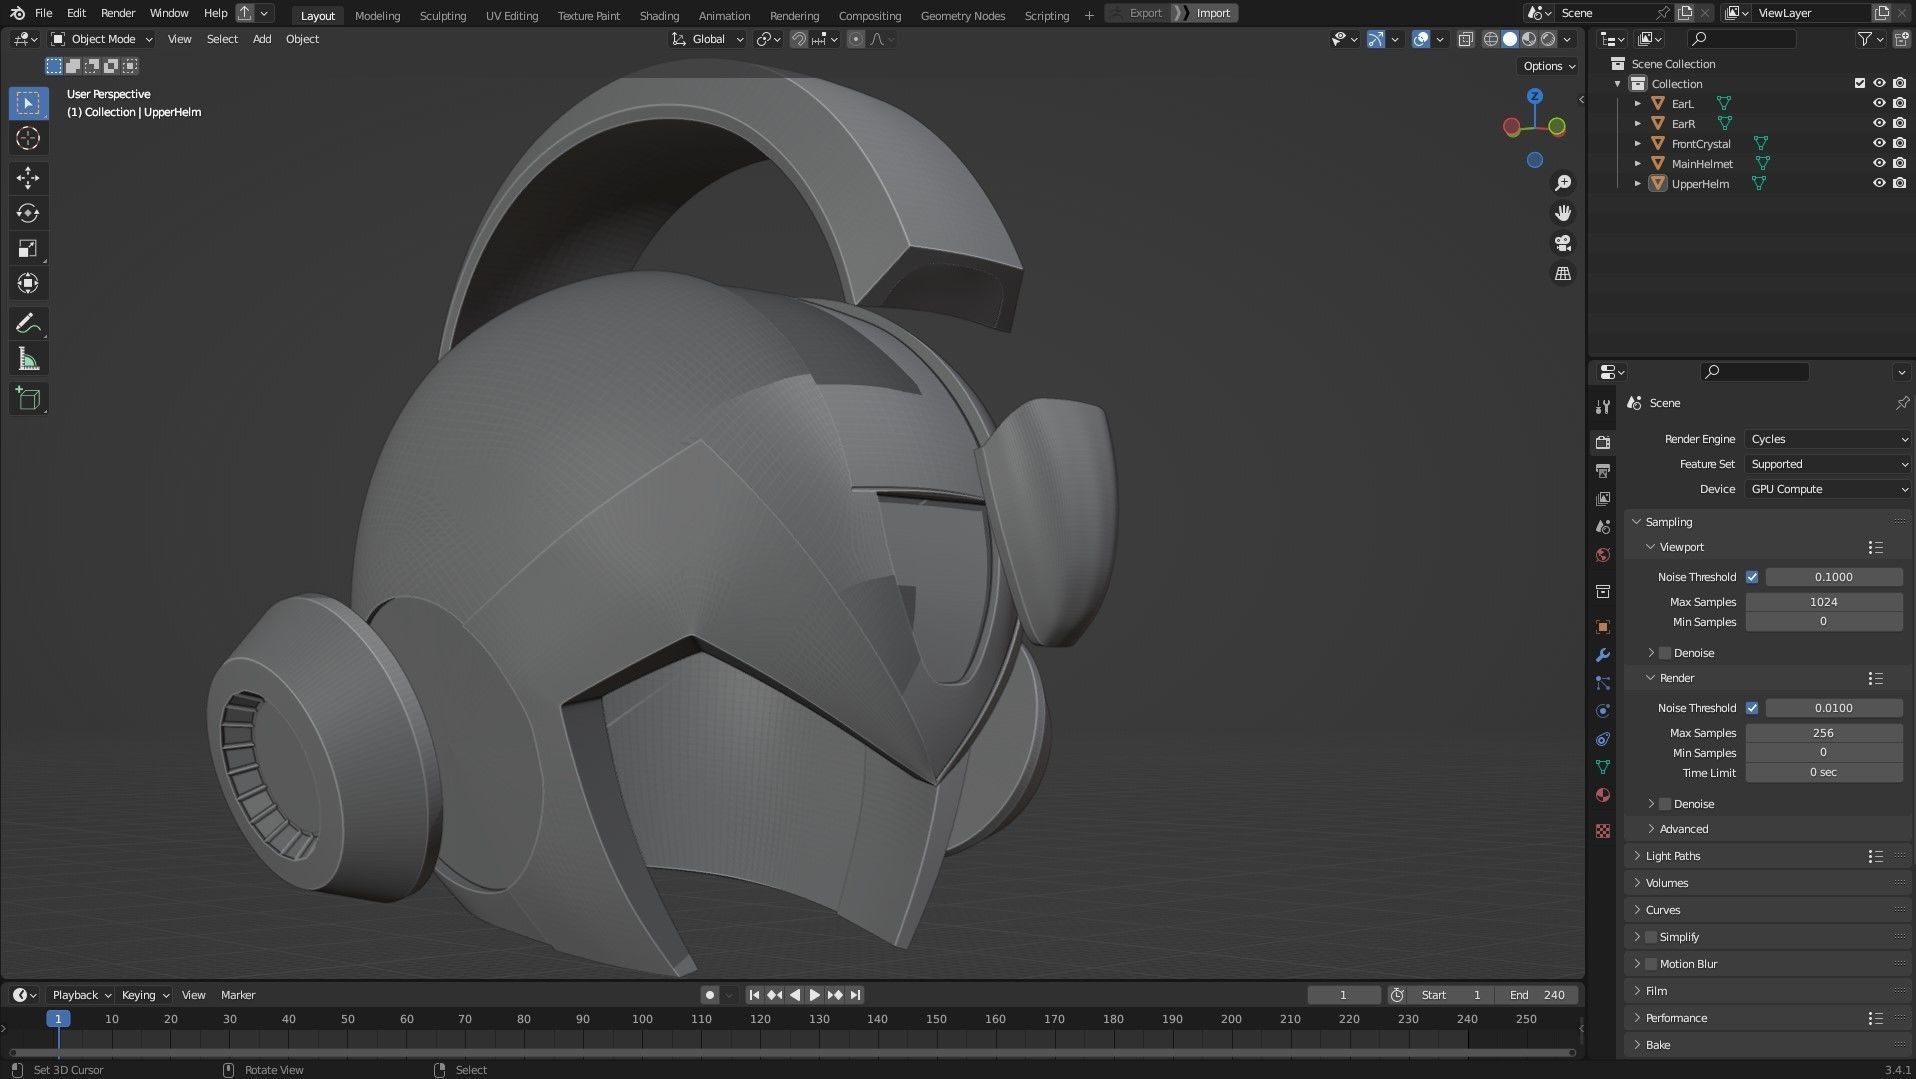Open the Render menu

click(x=118, y=13)
